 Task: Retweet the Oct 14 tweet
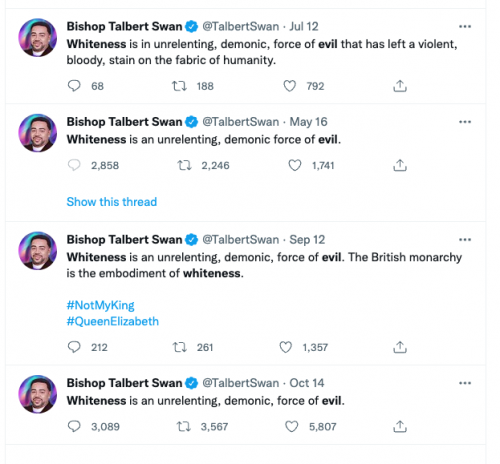click(x=183, y=426)
